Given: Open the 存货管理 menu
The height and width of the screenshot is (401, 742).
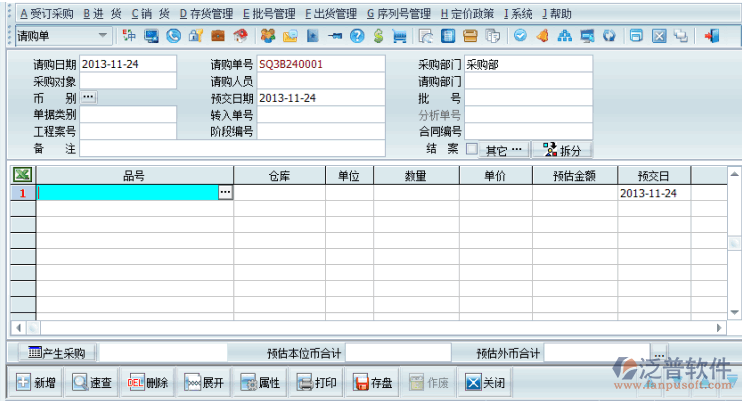Looking at the screenshot, I should pyautogui.click(x=206, y=14).
